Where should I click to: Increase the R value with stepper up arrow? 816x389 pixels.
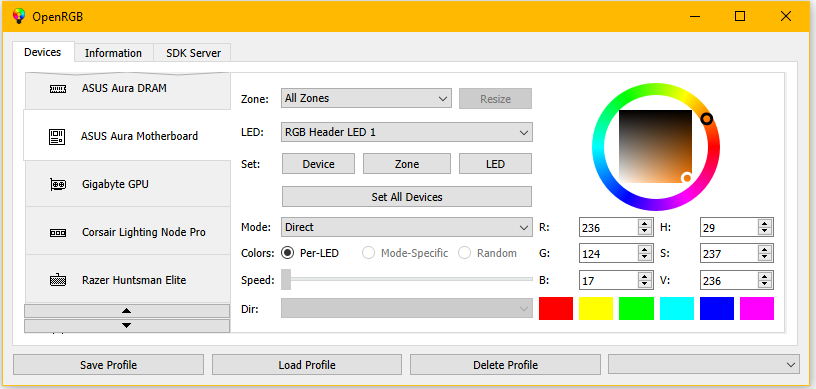(x=645, y=223)
